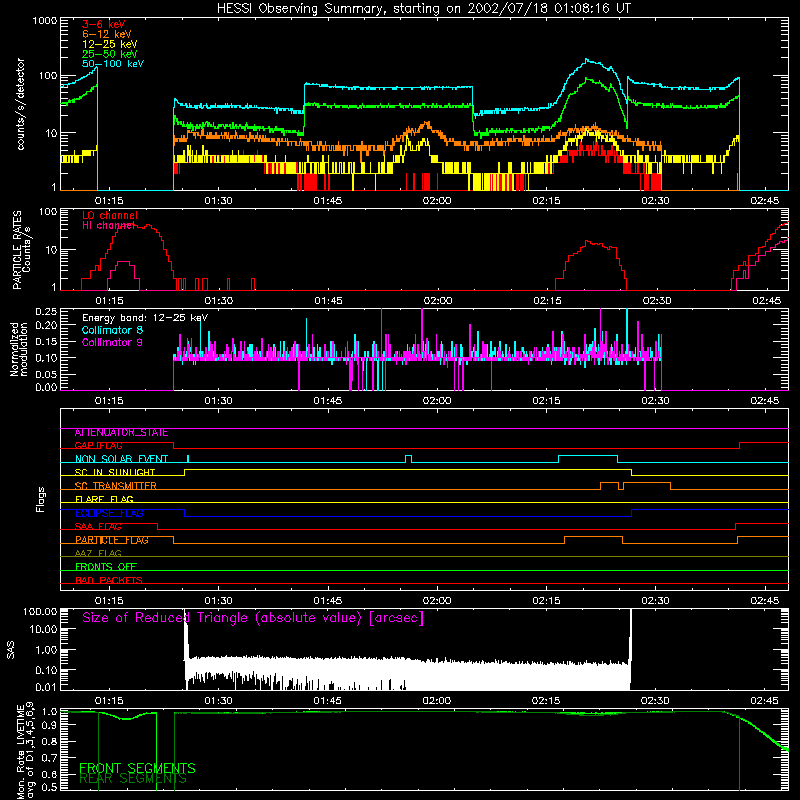Click the 0.15 value on modulation axis

click(46, 342)
